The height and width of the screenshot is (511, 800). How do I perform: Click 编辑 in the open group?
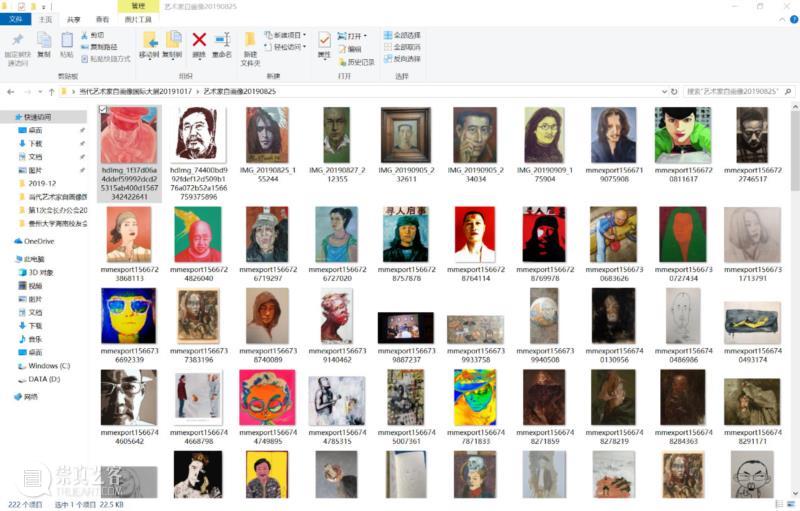click(350, 49)
